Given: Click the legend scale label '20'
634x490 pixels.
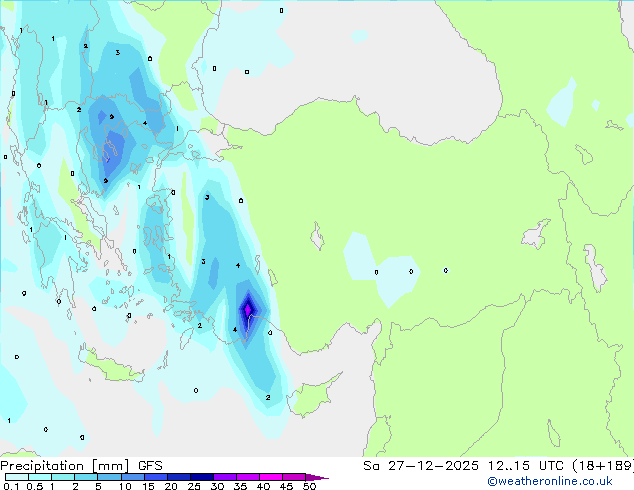Looking at the screenshot, I should coord(171,486).
